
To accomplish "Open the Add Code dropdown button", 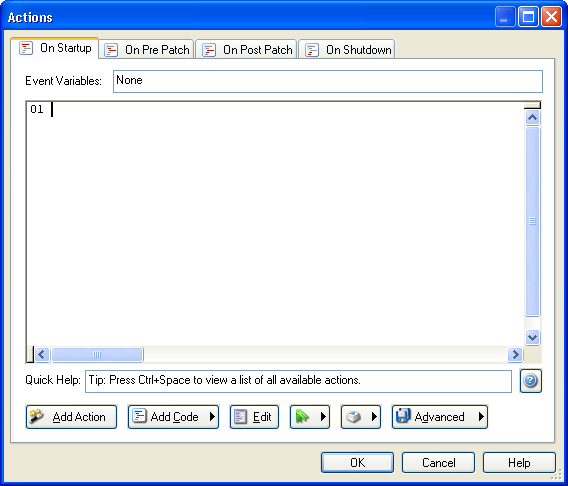I will [x=174, y=417].
